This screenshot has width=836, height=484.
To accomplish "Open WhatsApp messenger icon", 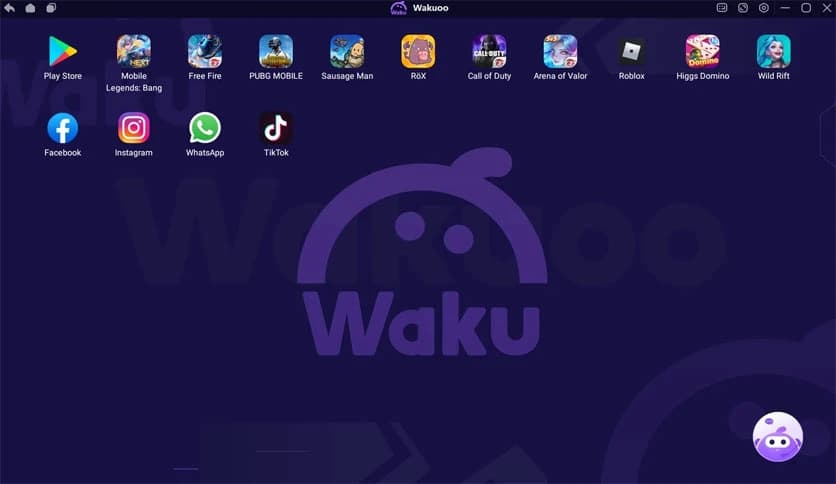I will click(x=205, y=128).
